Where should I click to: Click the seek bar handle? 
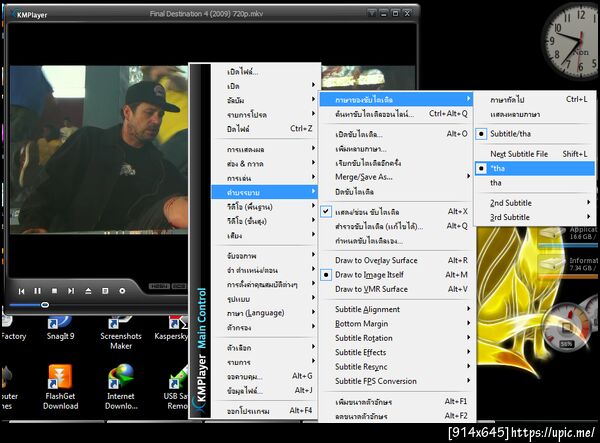(x=45, y=305)
